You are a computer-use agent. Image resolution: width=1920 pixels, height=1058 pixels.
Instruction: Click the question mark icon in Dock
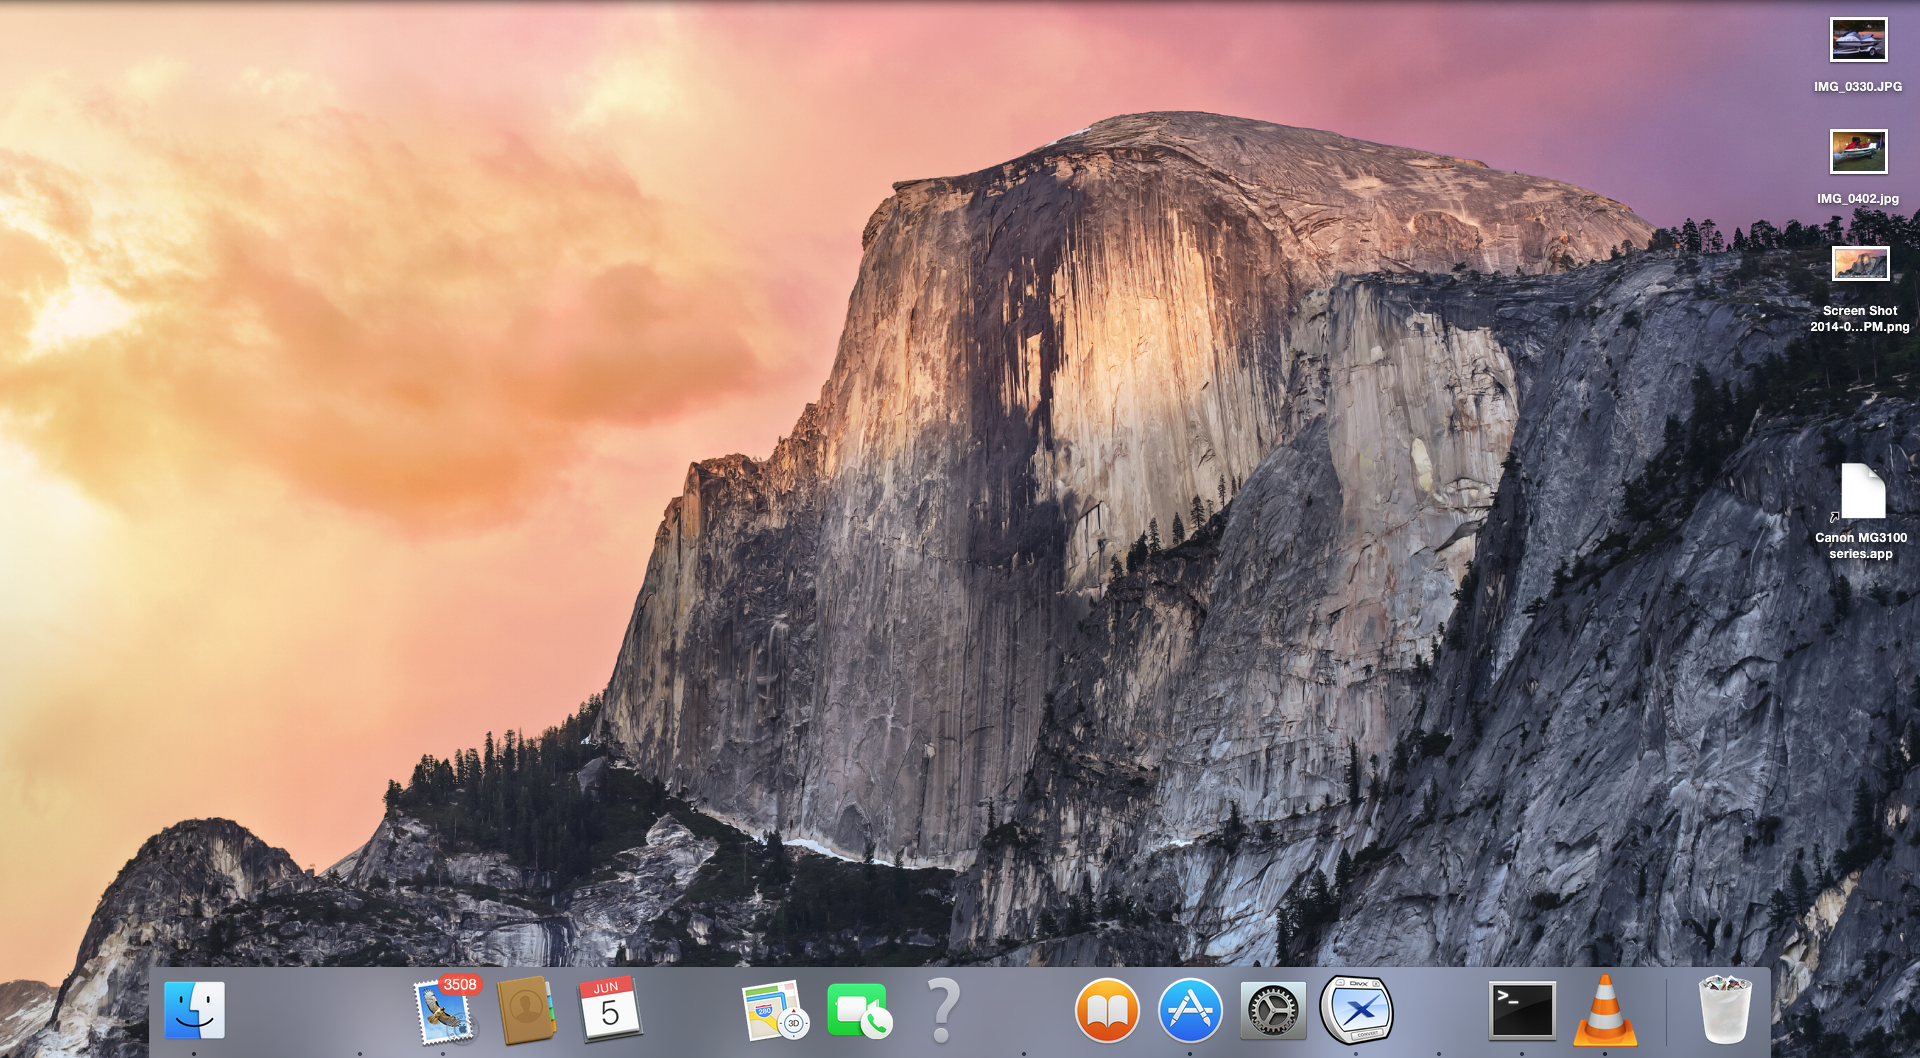(943, 1010)
